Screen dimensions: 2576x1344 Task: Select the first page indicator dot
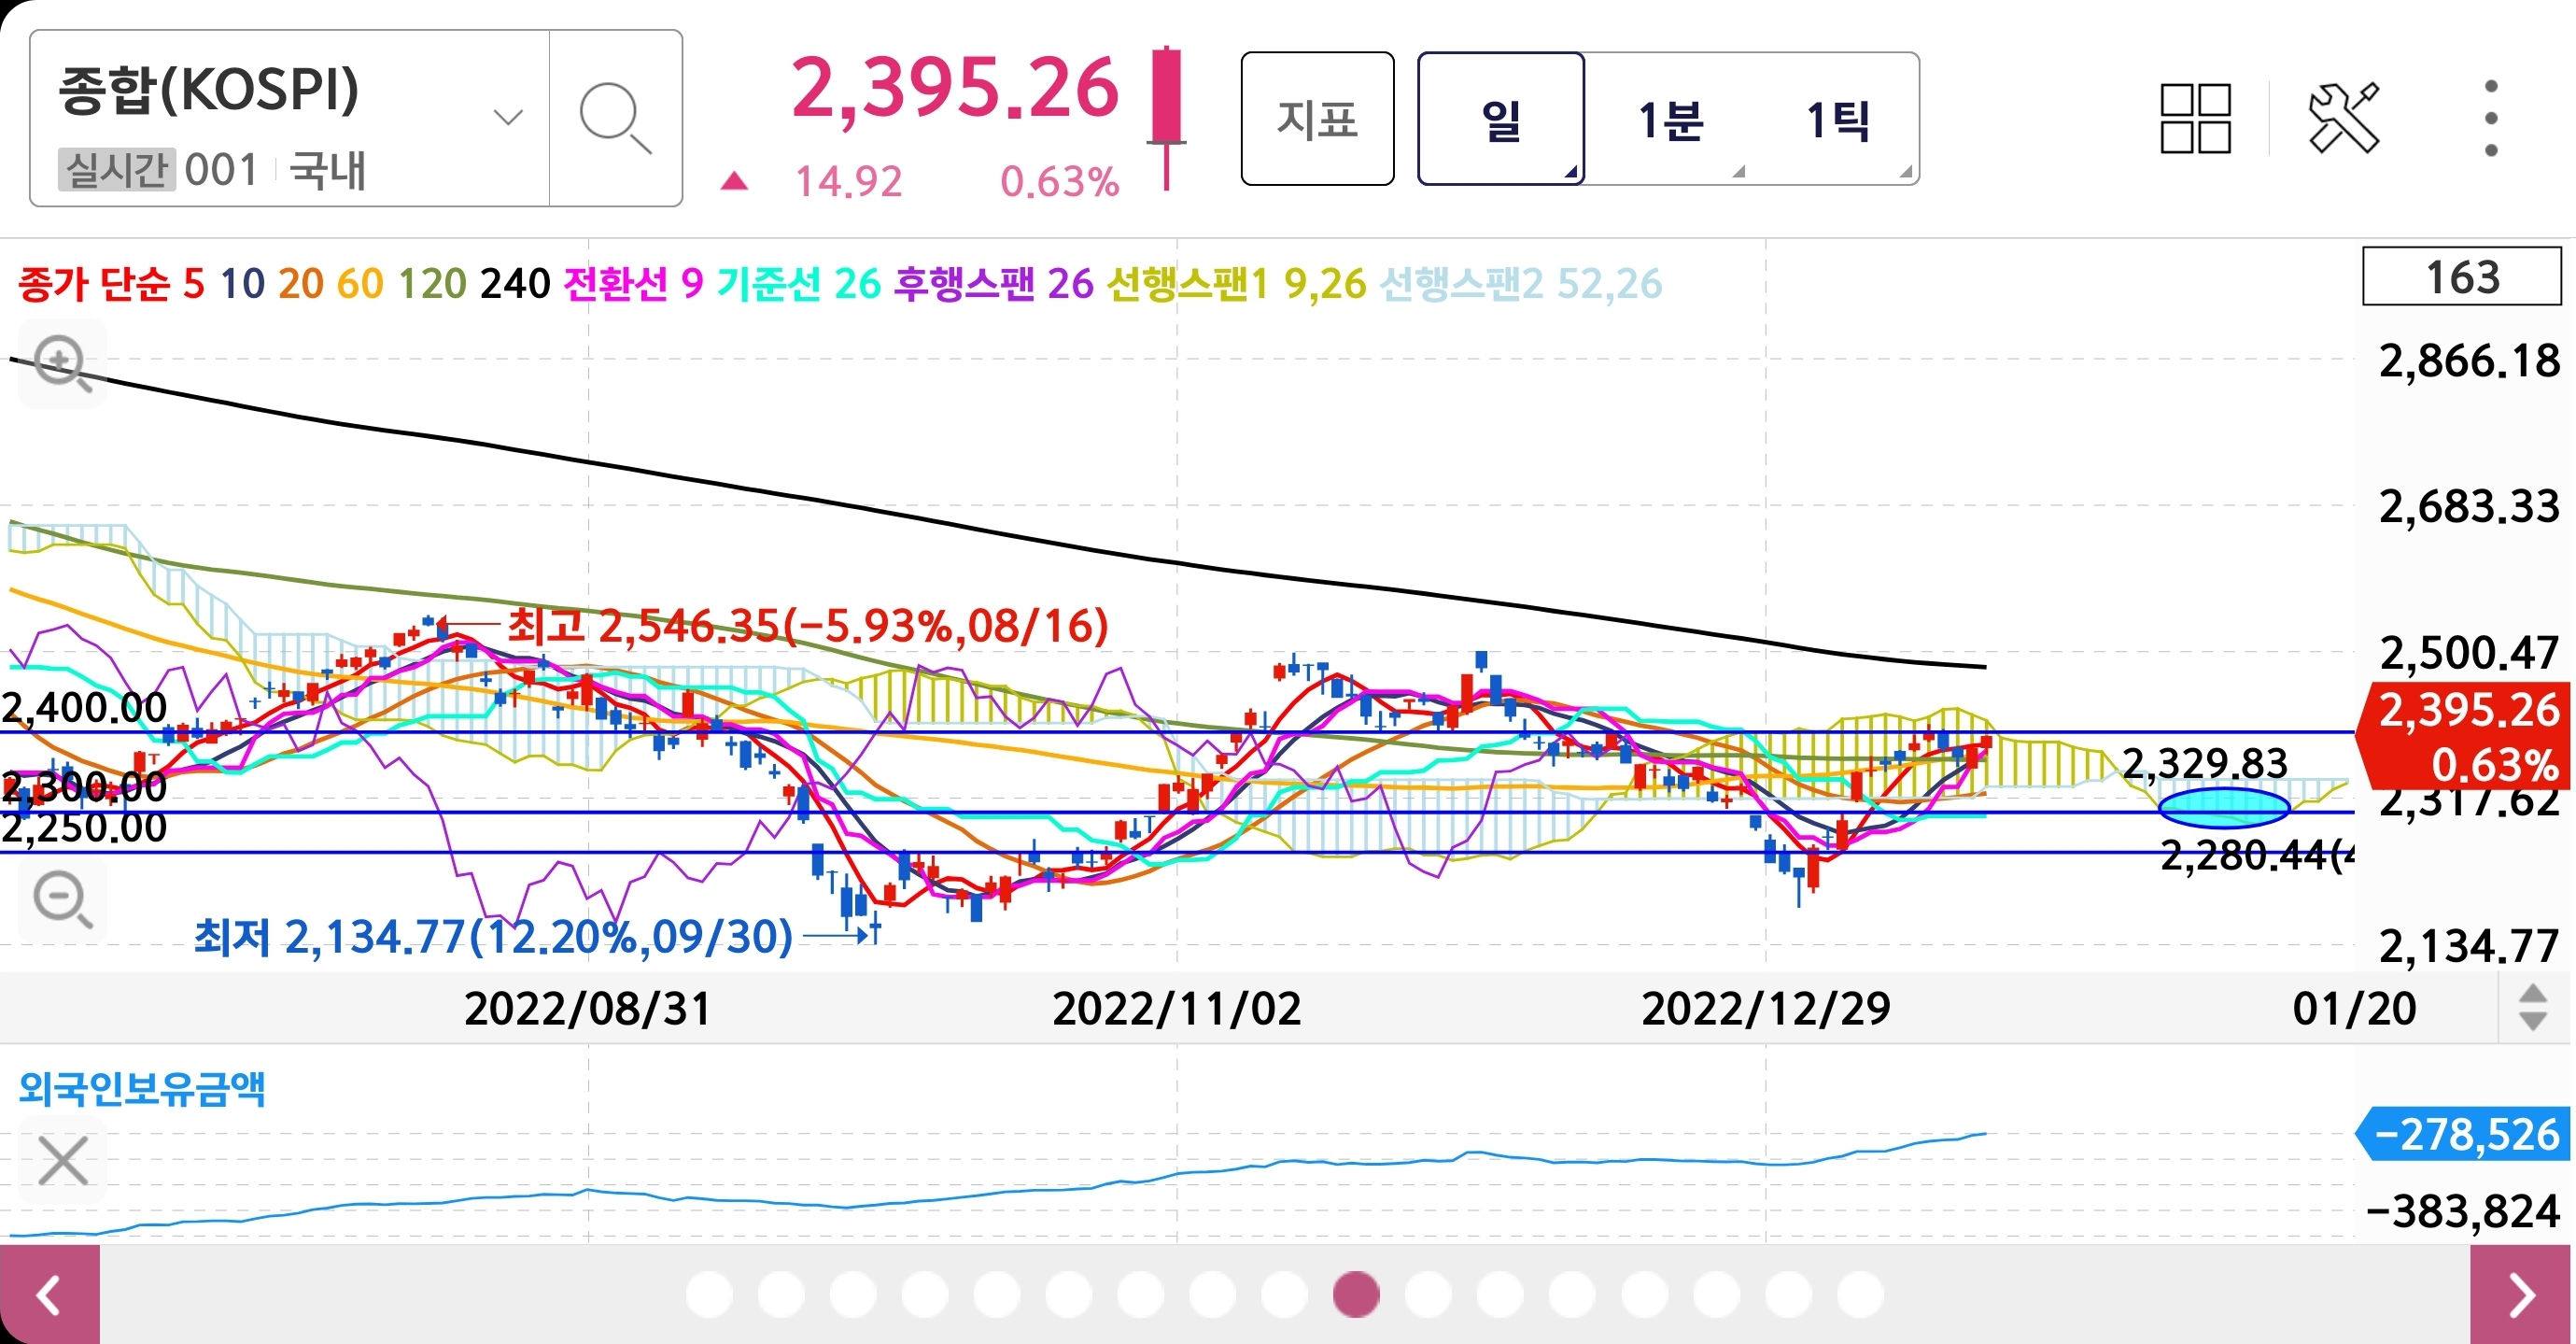709,1295
